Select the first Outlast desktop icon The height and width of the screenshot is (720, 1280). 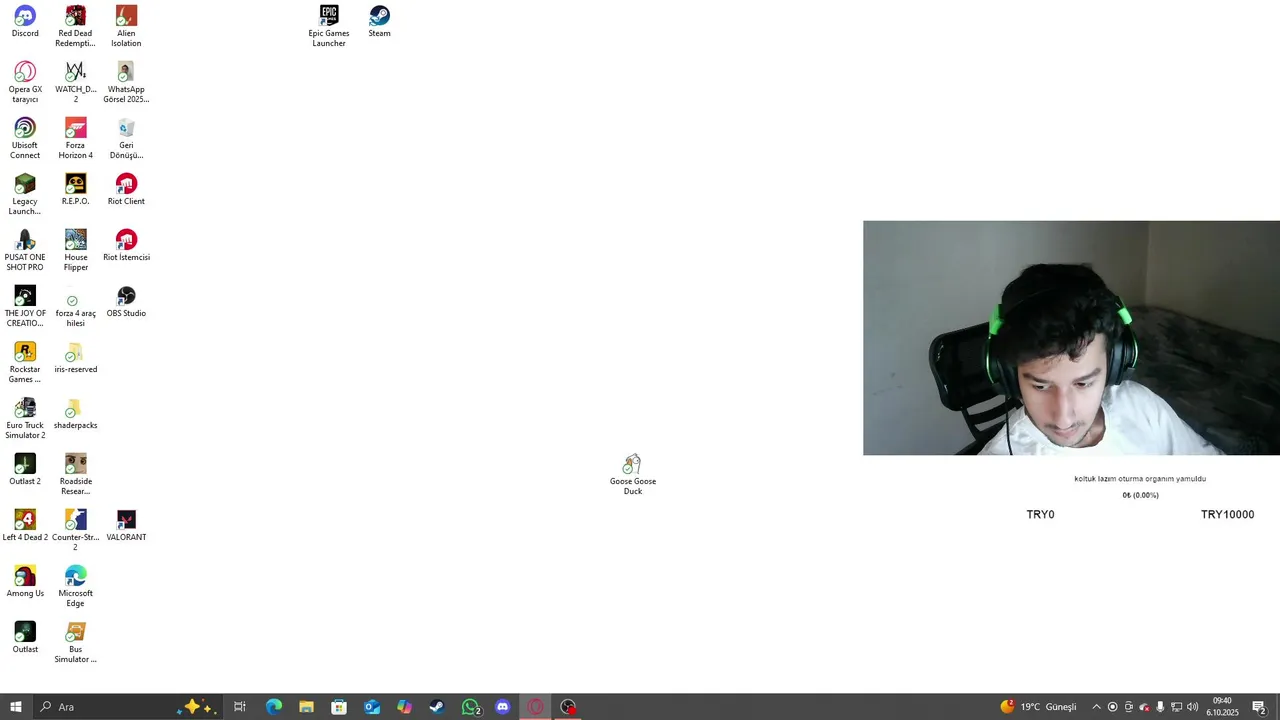[x=25, y=637]
